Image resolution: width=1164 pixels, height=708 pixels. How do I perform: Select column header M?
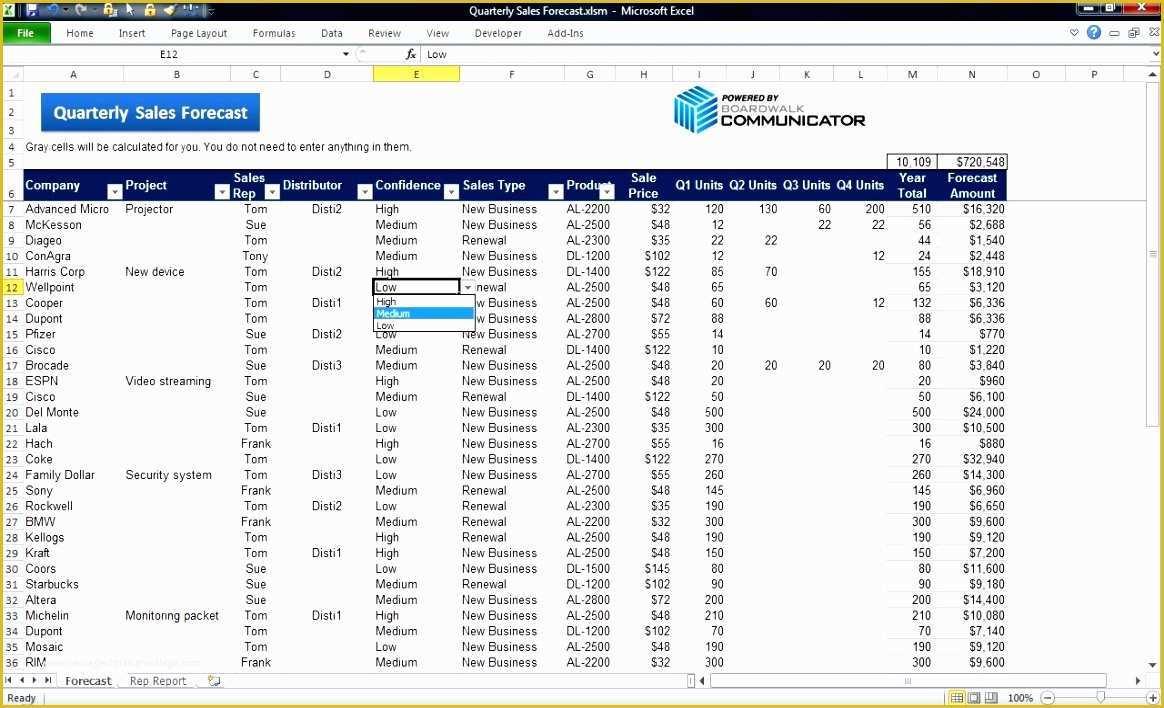(912, 74)
